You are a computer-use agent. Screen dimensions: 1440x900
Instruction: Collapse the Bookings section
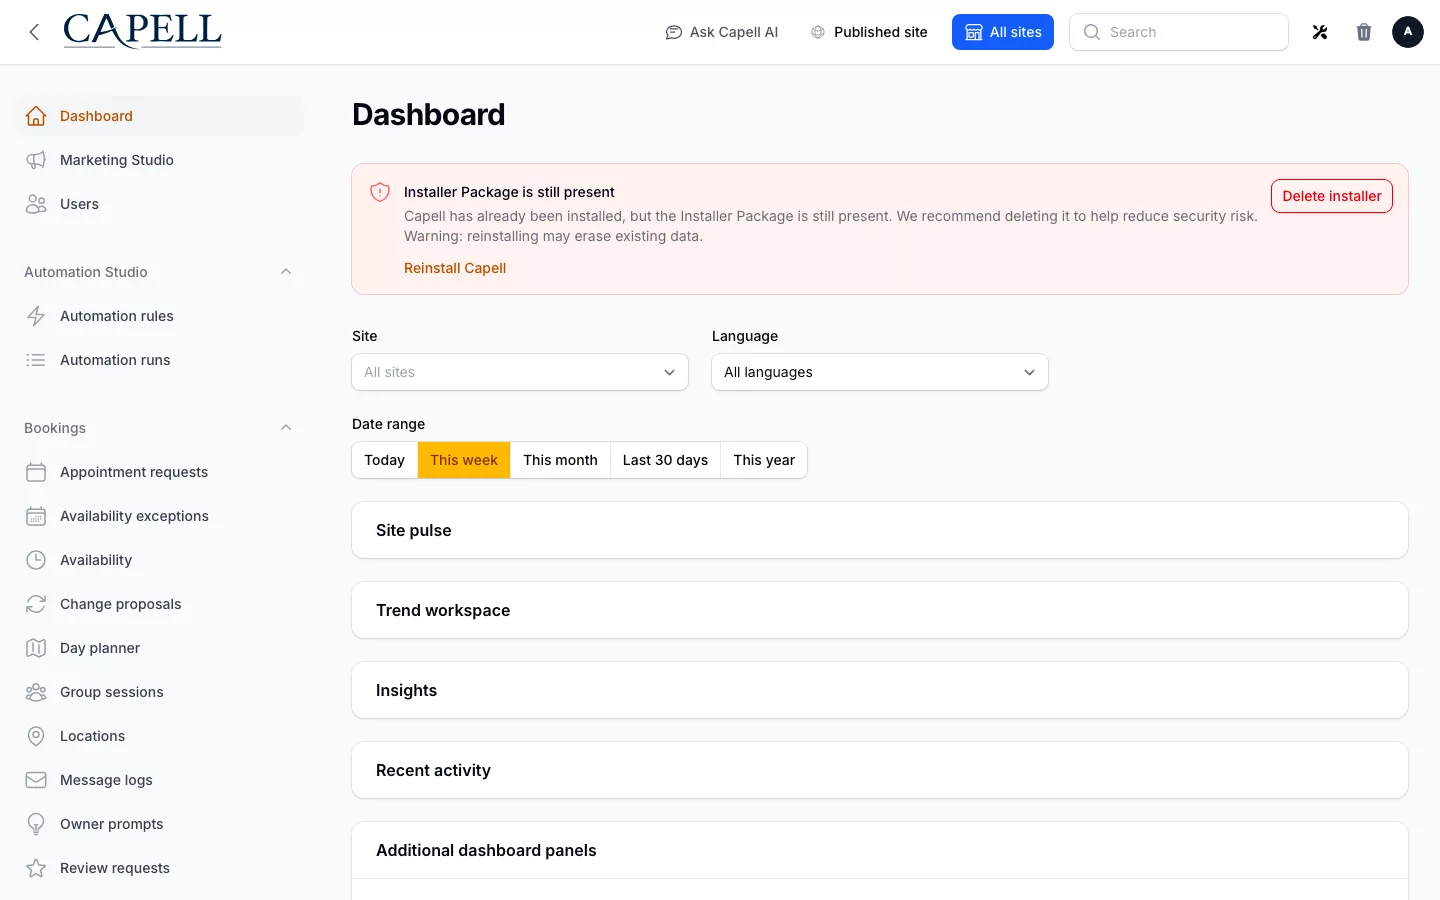point(286,428)
